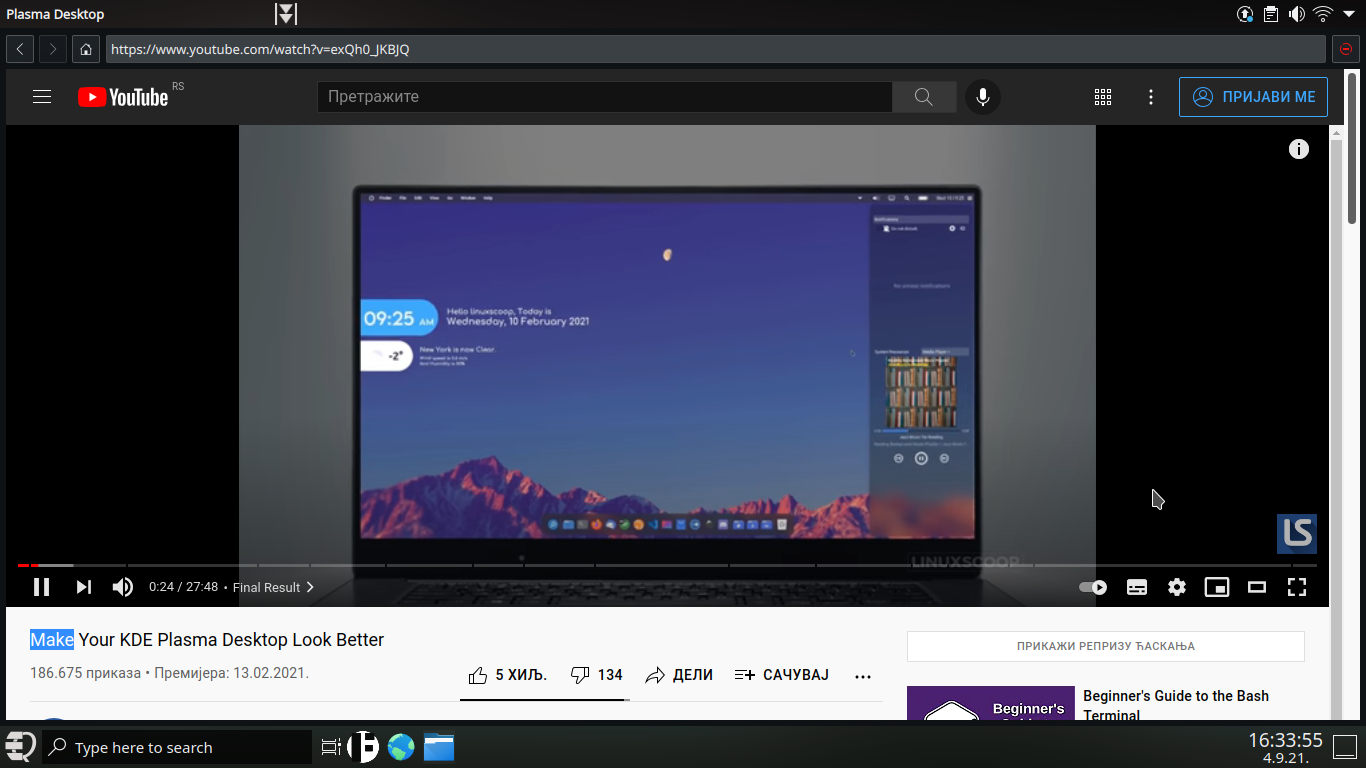Go back in the browser

(x=20, y=49)
